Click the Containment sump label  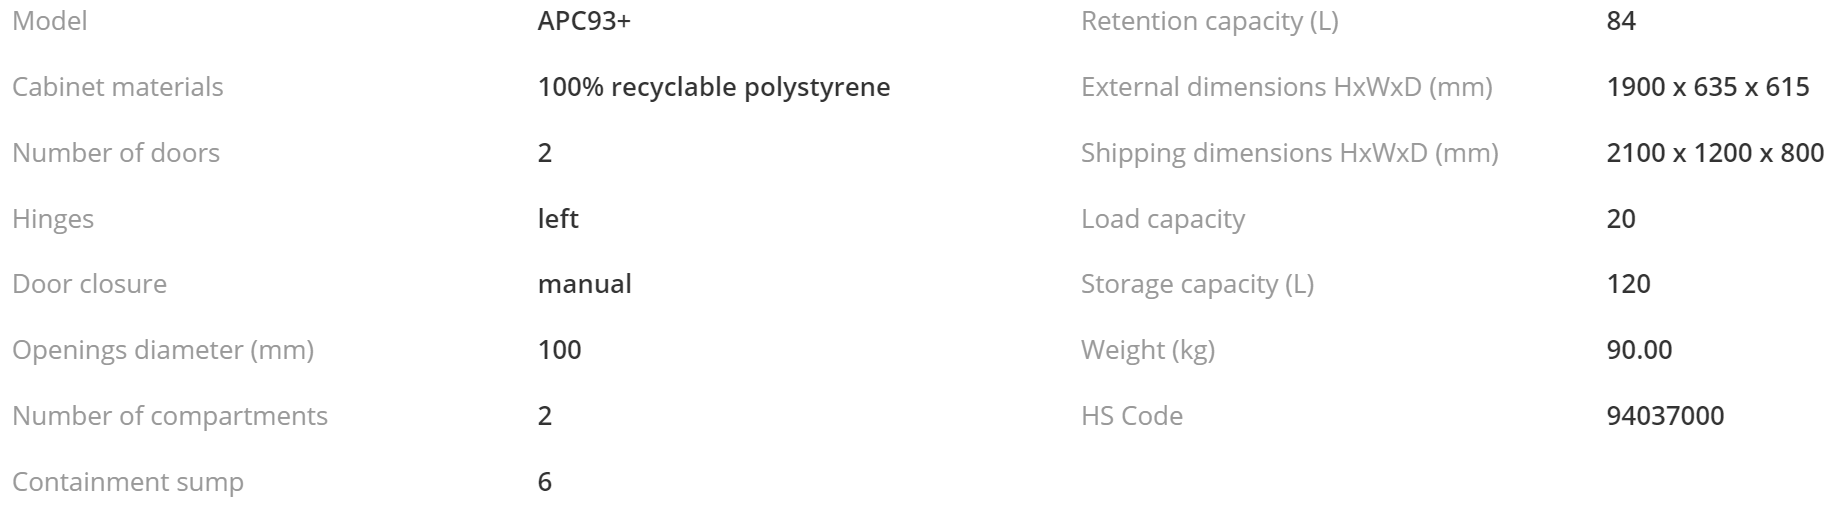(x=128, y=482)
